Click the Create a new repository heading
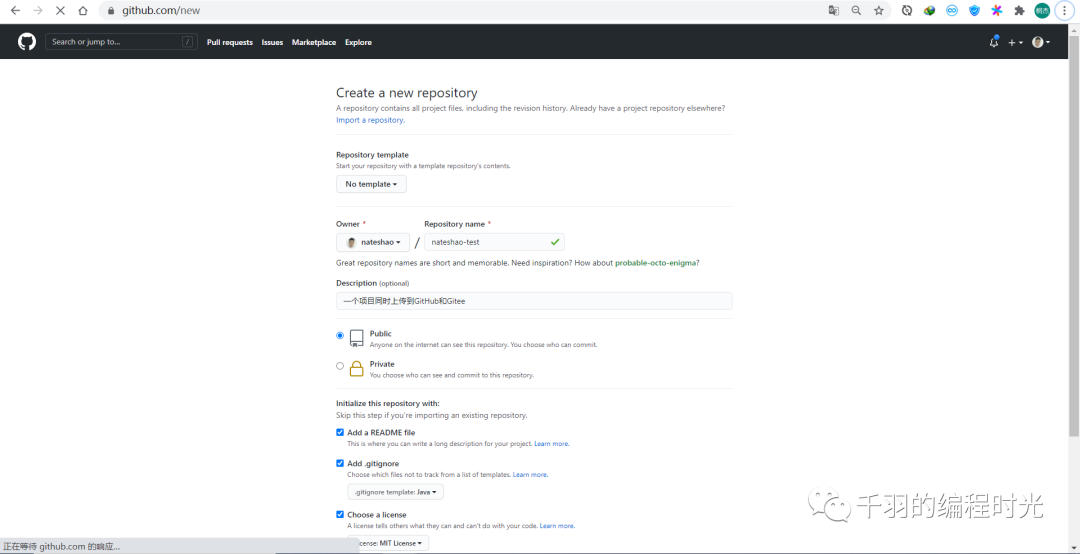The height and width of the screenshot is (554, 1080). click(406, 92)
